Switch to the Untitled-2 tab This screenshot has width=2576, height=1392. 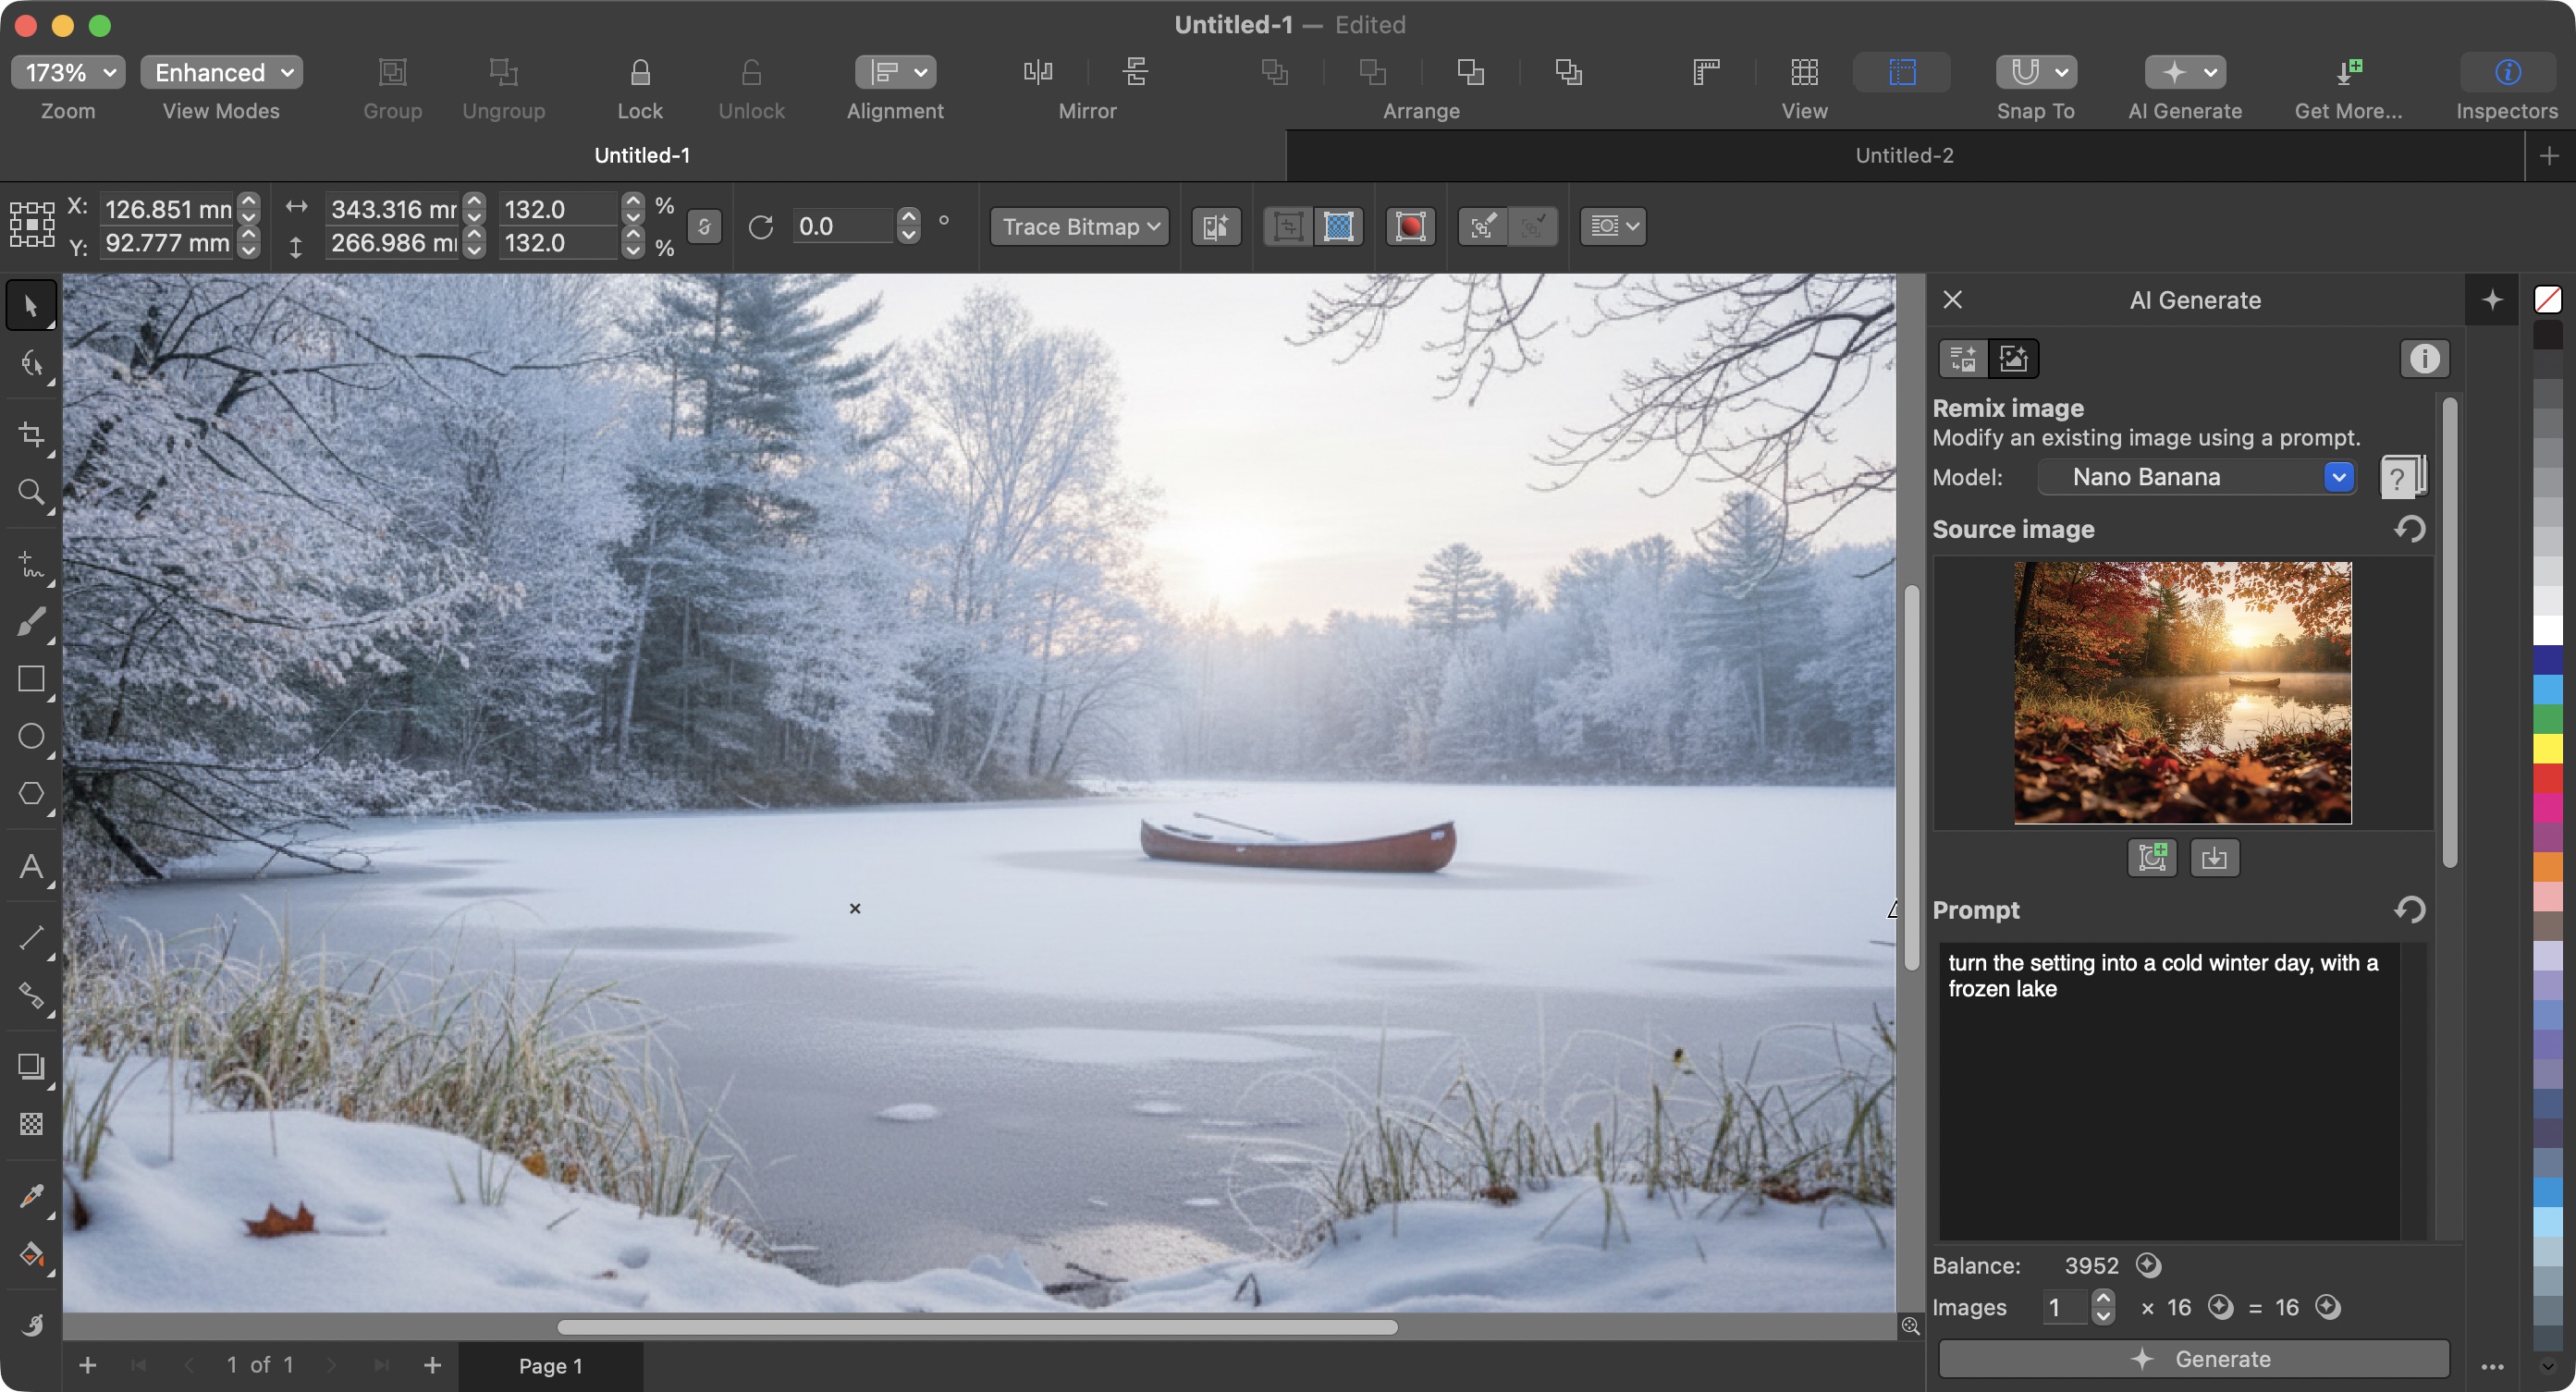coord(1903,154)
